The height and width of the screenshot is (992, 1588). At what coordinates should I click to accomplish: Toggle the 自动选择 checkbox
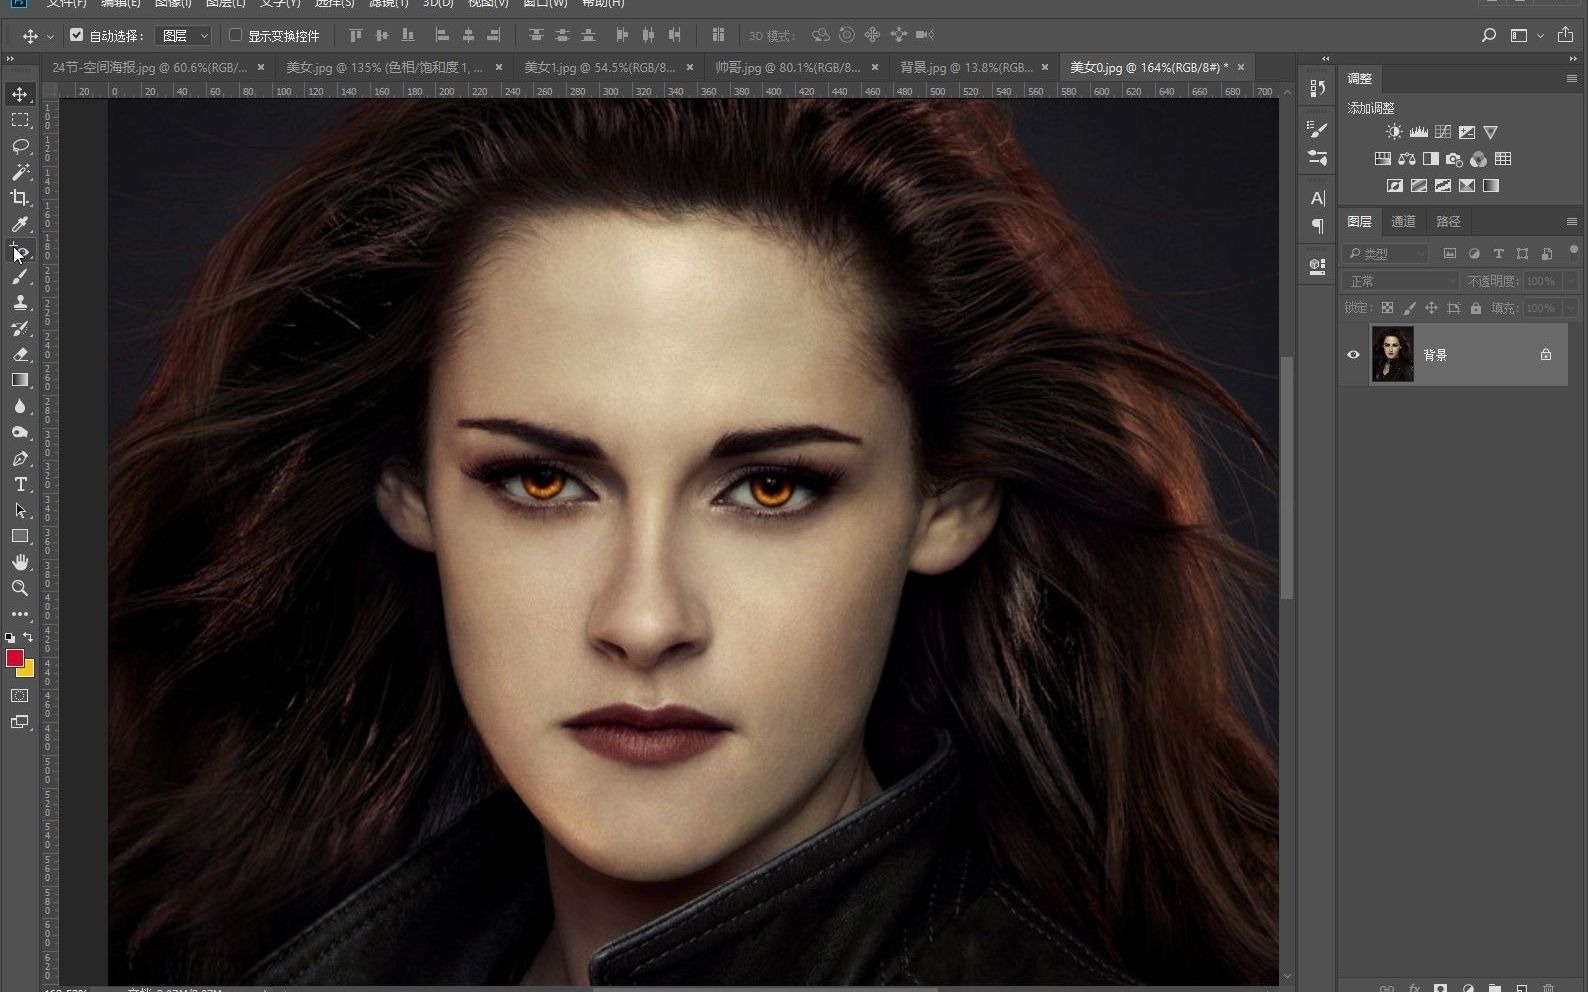[77, 35]
